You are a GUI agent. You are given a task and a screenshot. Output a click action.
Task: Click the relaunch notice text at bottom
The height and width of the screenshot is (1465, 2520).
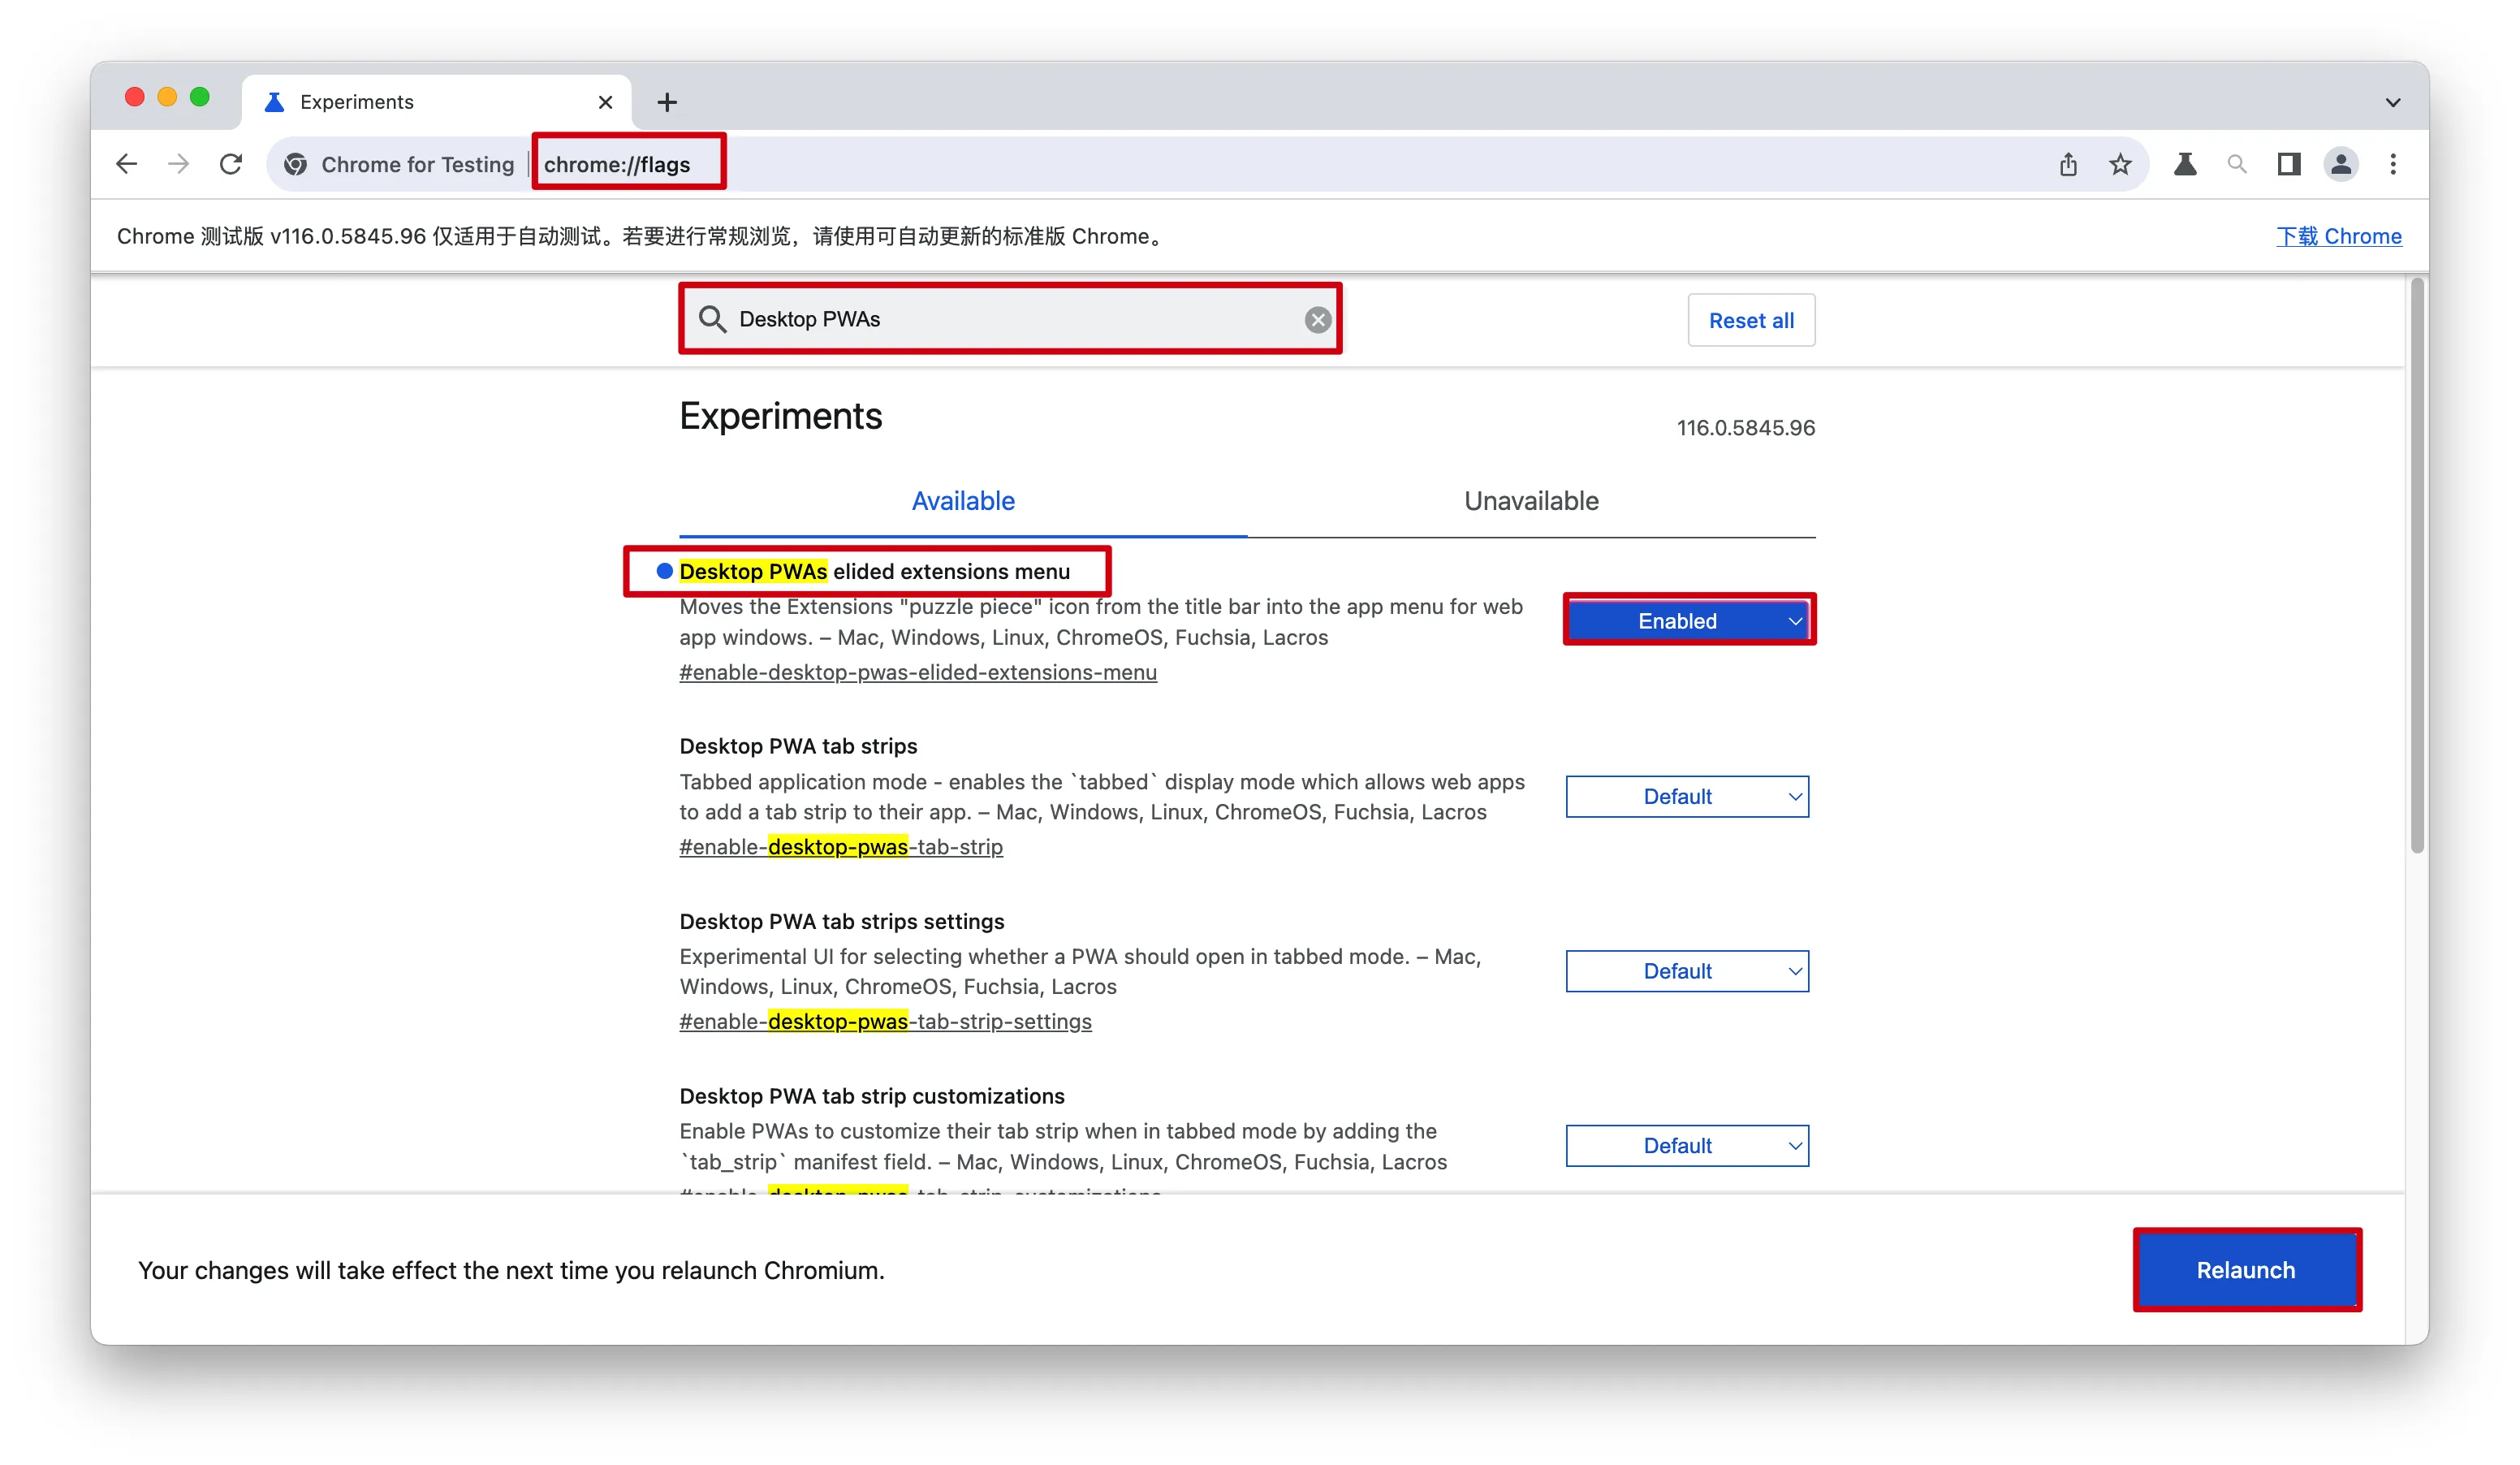511,1270
